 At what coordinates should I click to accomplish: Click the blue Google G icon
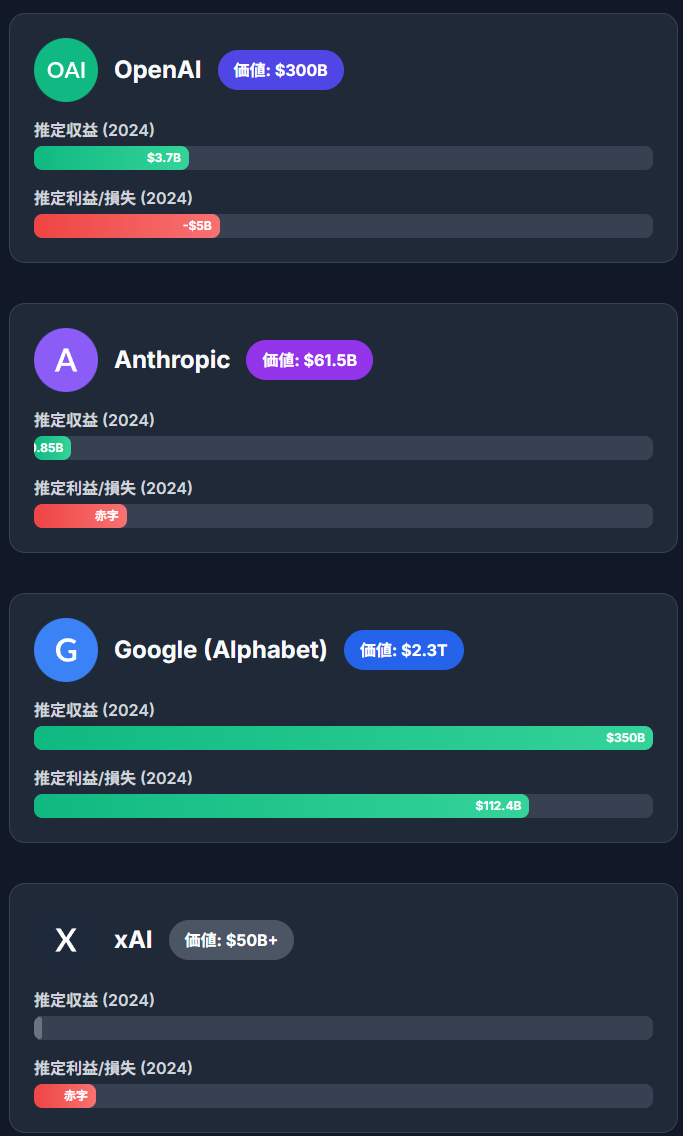66,650
